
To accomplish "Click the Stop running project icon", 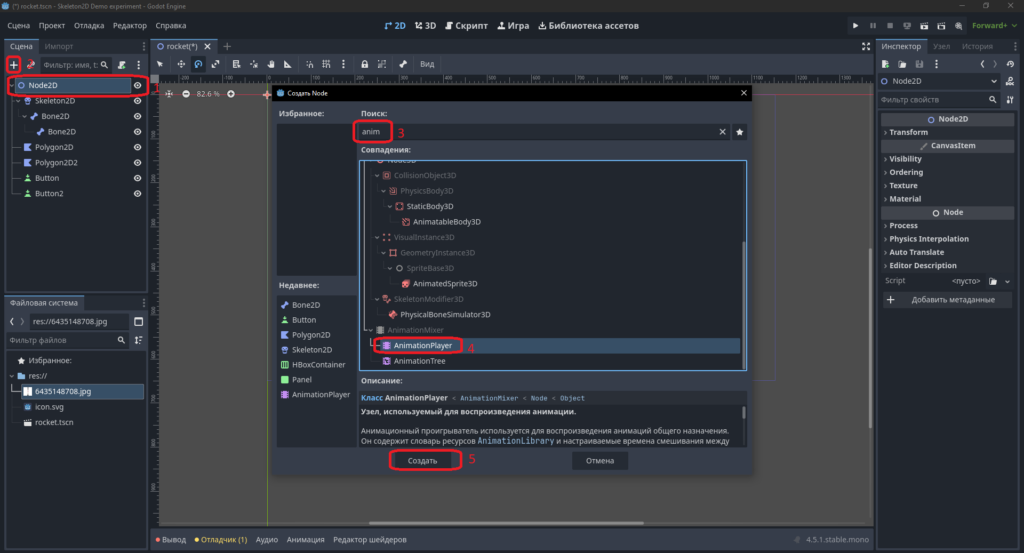I will tap(889, 25).
